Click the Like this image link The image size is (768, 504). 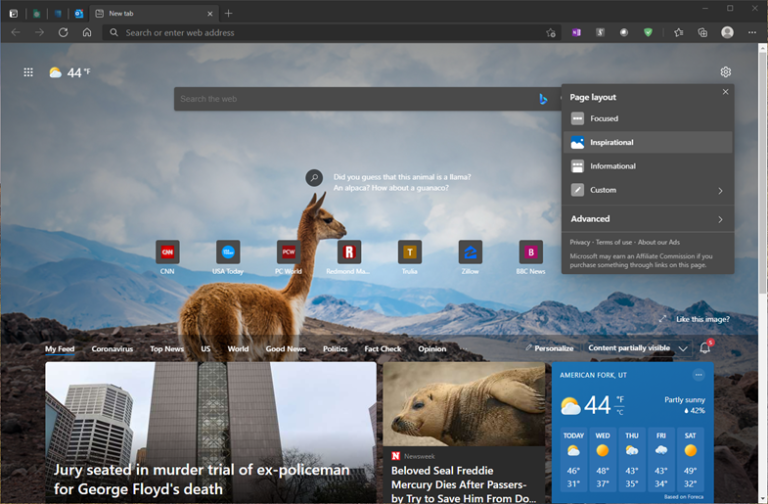click(x=703, y=319)
